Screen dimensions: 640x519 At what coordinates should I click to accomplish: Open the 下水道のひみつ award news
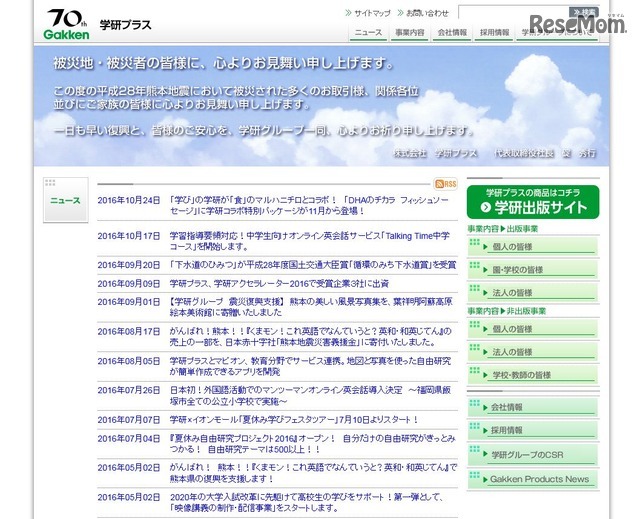[x=313, y=265]
